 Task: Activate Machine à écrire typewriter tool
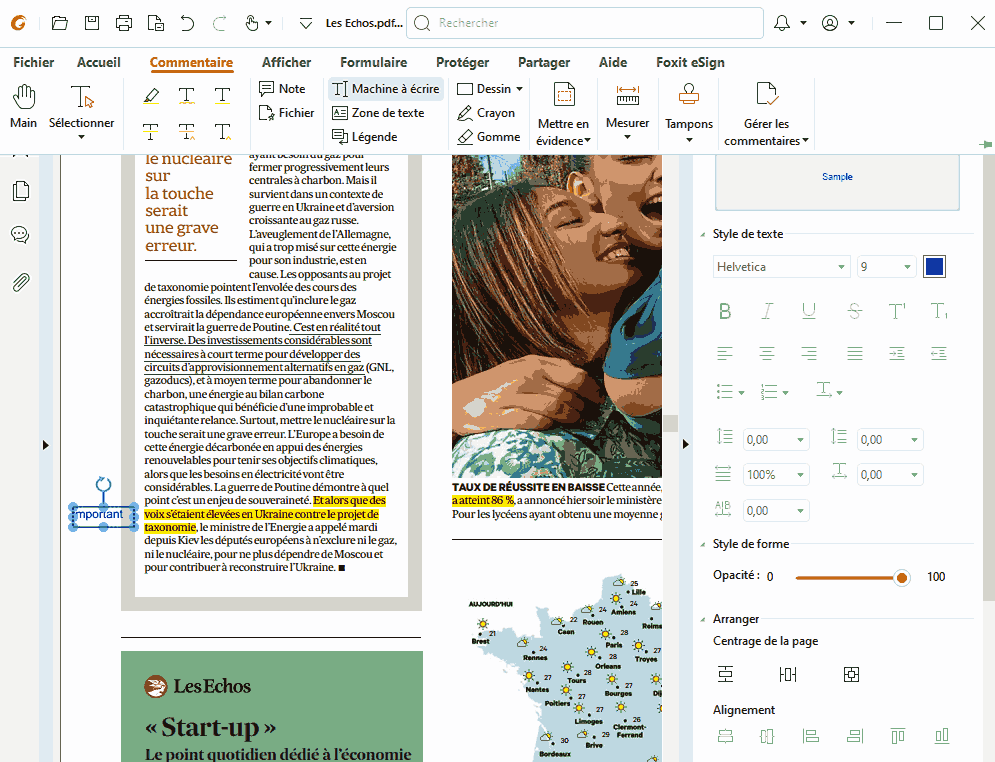click(x=386, y=89)
